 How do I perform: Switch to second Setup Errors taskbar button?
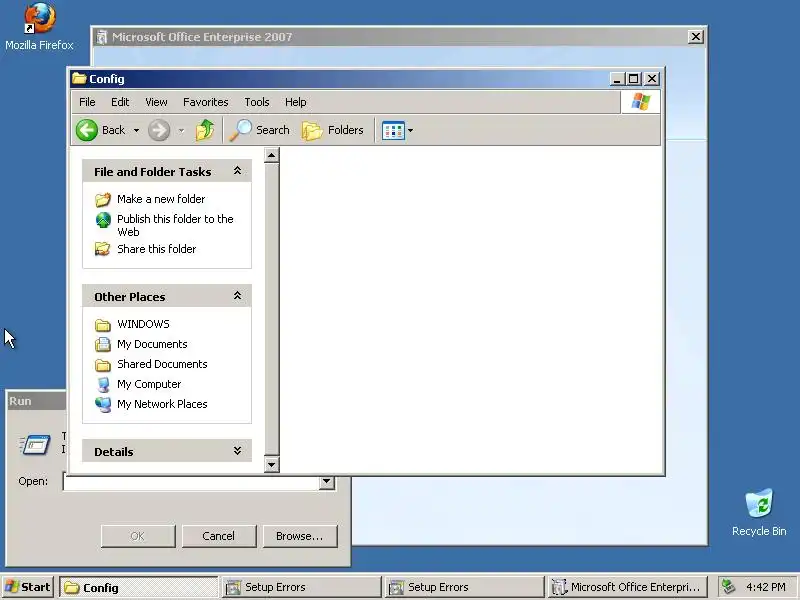pyautogui.click(x=465, y=587)
